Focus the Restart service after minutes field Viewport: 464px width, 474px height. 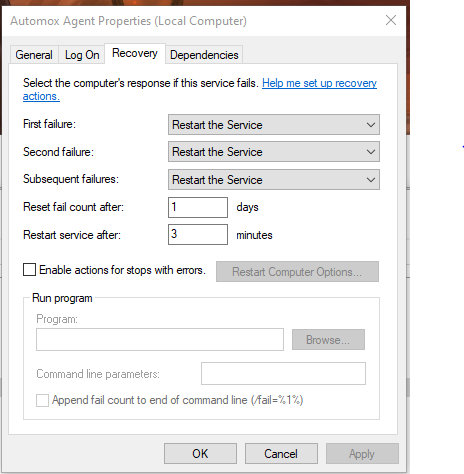(198, 234)
